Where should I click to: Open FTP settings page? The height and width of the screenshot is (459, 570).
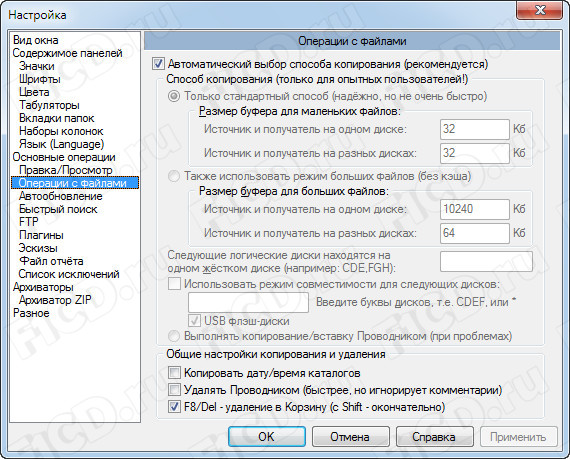click(x=29, y=222)
